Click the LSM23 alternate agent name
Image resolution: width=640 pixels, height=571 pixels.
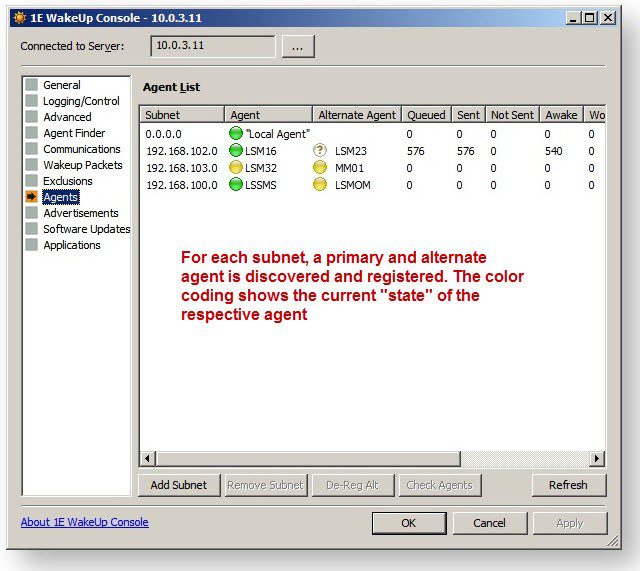(351, 151)
